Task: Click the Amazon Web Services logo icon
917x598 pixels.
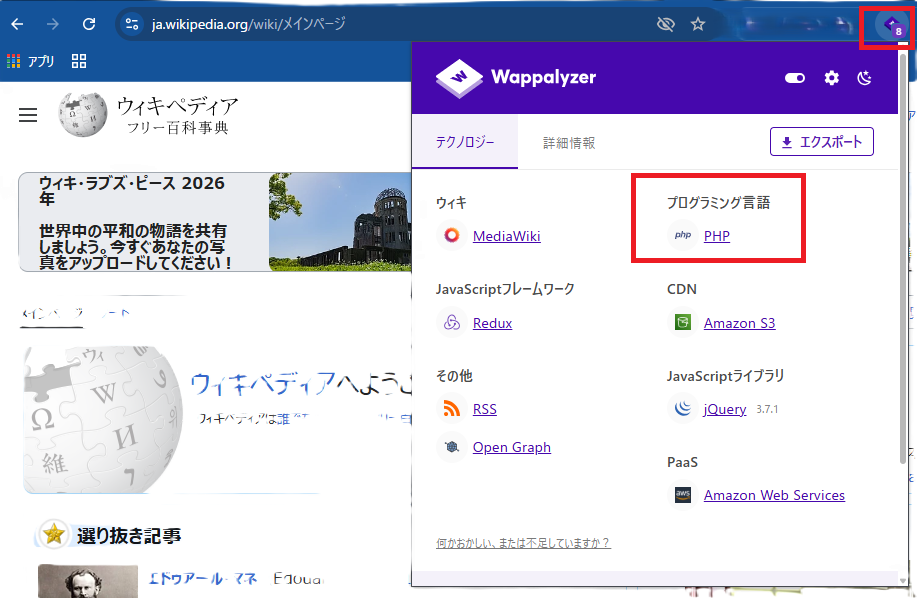Action: point(682,495)
